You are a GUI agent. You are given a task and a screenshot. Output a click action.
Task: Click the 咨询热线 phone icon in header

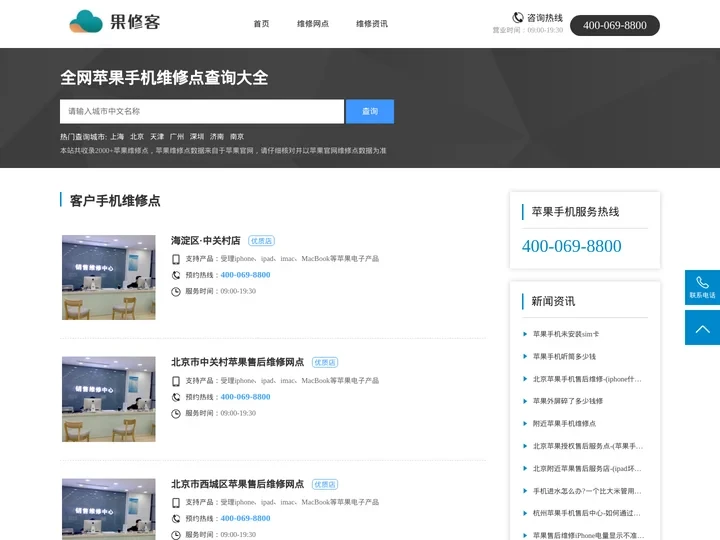click(x=518, y=17)
